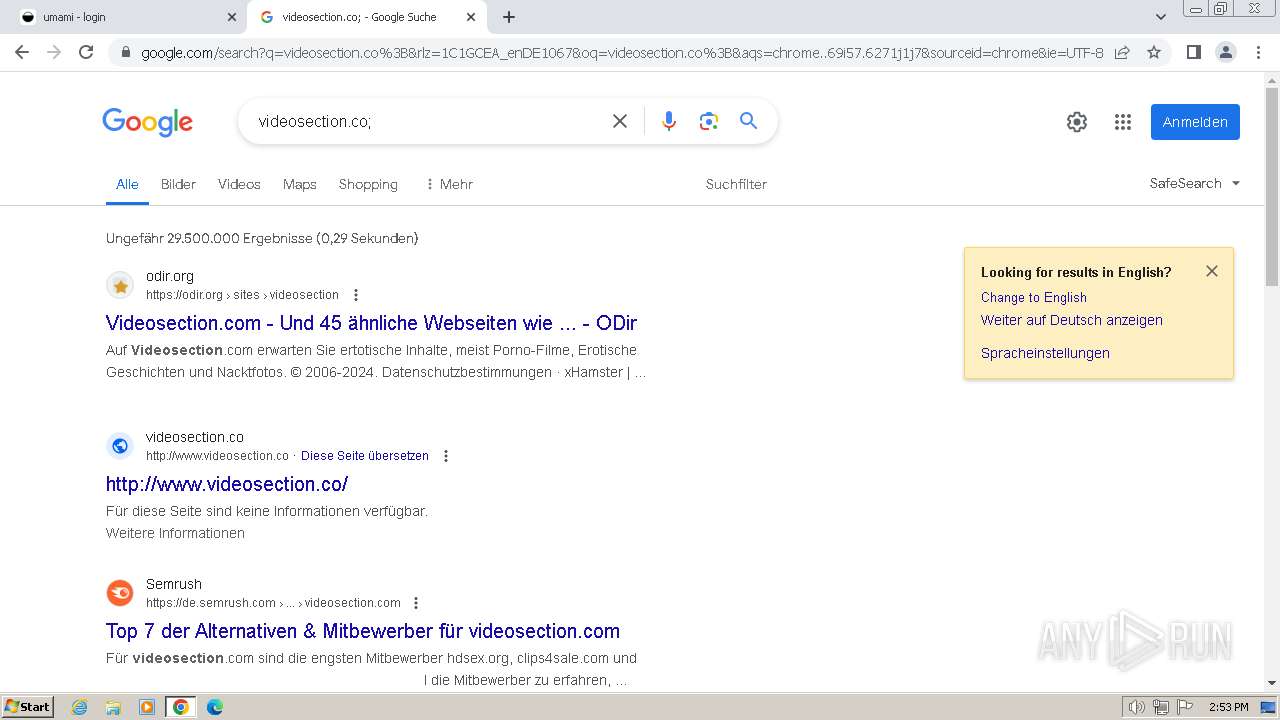1280x720 pixels.
Task: Open new tab with plus button
Action: pyautogui.click(x=509, y=17)
